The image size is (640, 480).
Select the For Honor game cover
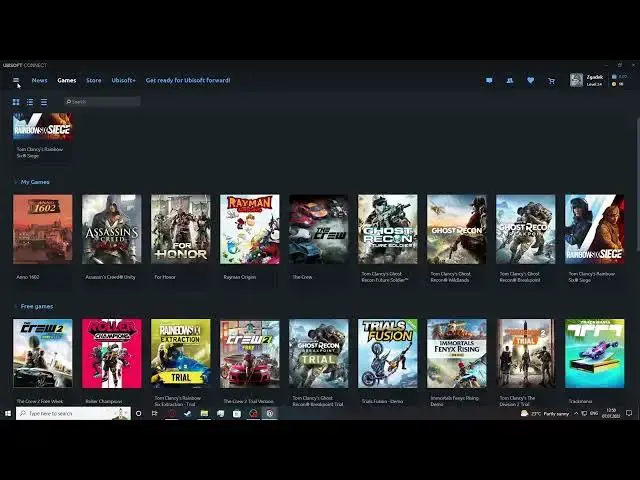pos(181,229)
